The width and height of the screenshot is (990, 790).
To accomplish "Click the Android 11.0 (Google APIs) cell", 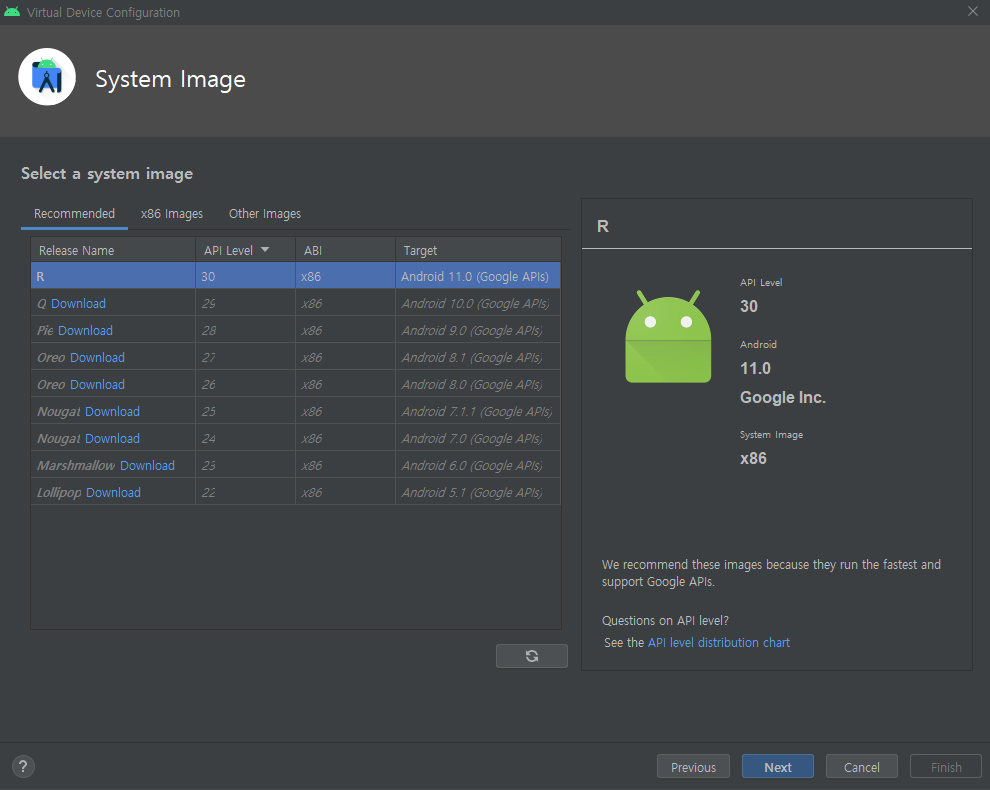I will pyautogui.click(x=478, y=276).
